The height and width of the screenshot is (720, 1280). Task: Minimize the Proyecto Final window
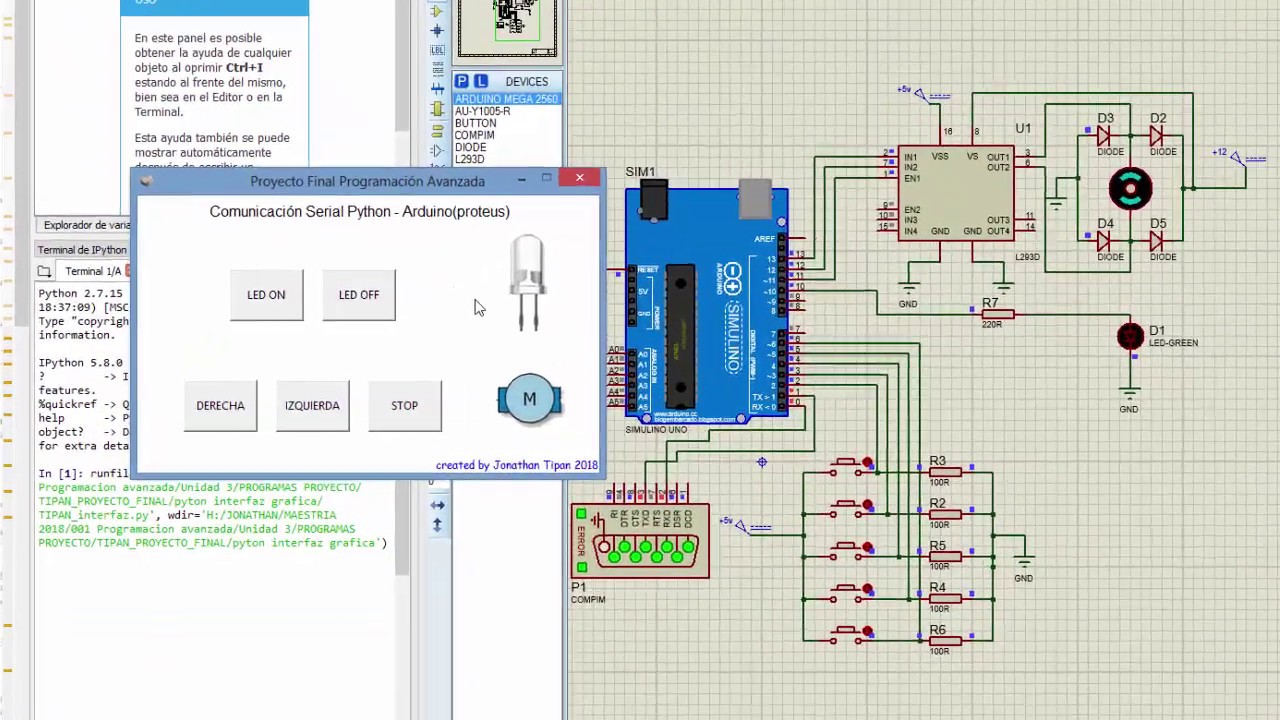[521, 179]
